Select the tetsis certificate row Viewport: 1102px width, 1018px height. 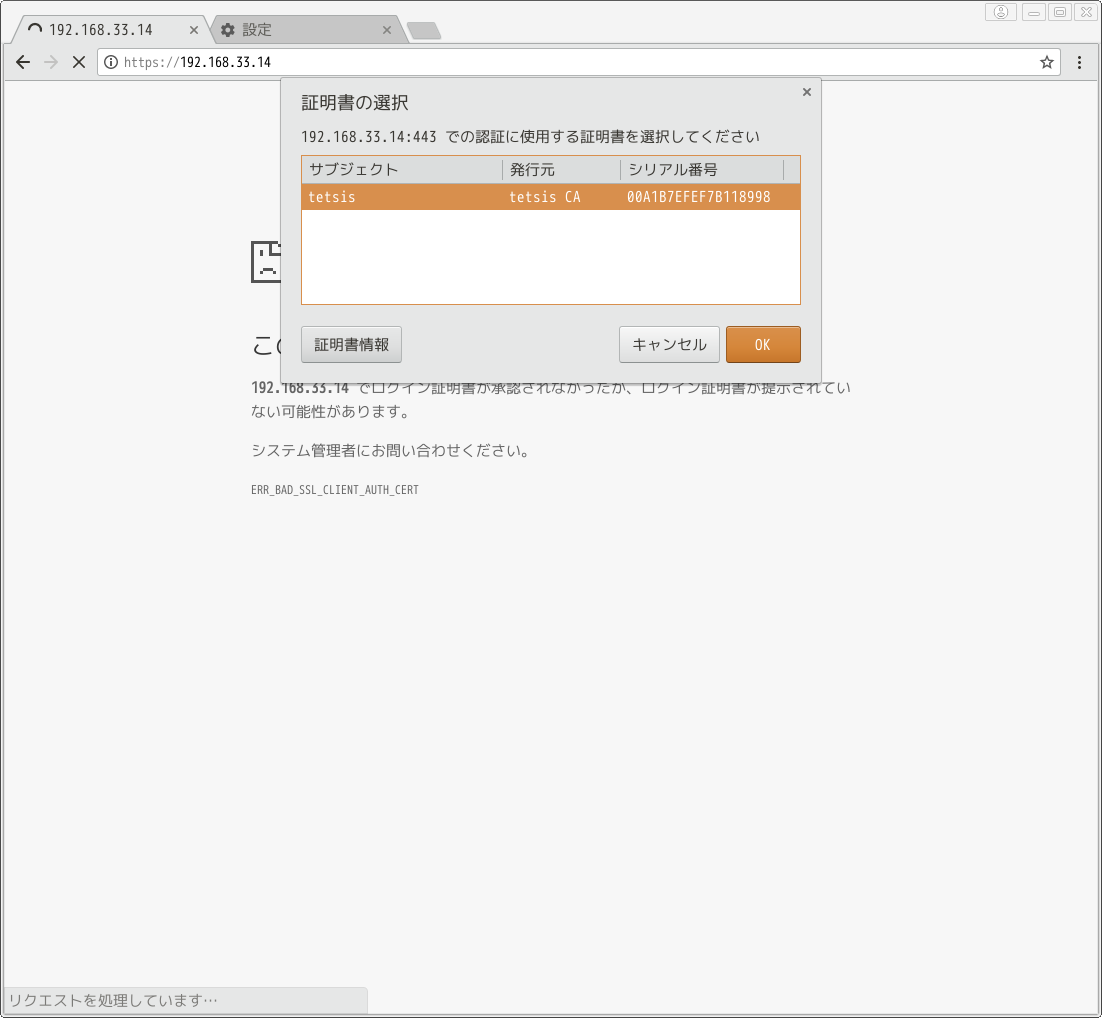(x=550, y=197)
